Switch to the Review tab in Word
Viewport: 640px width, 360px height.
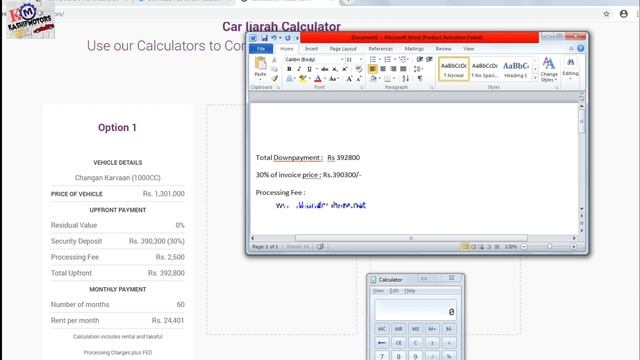coord(443,49)
